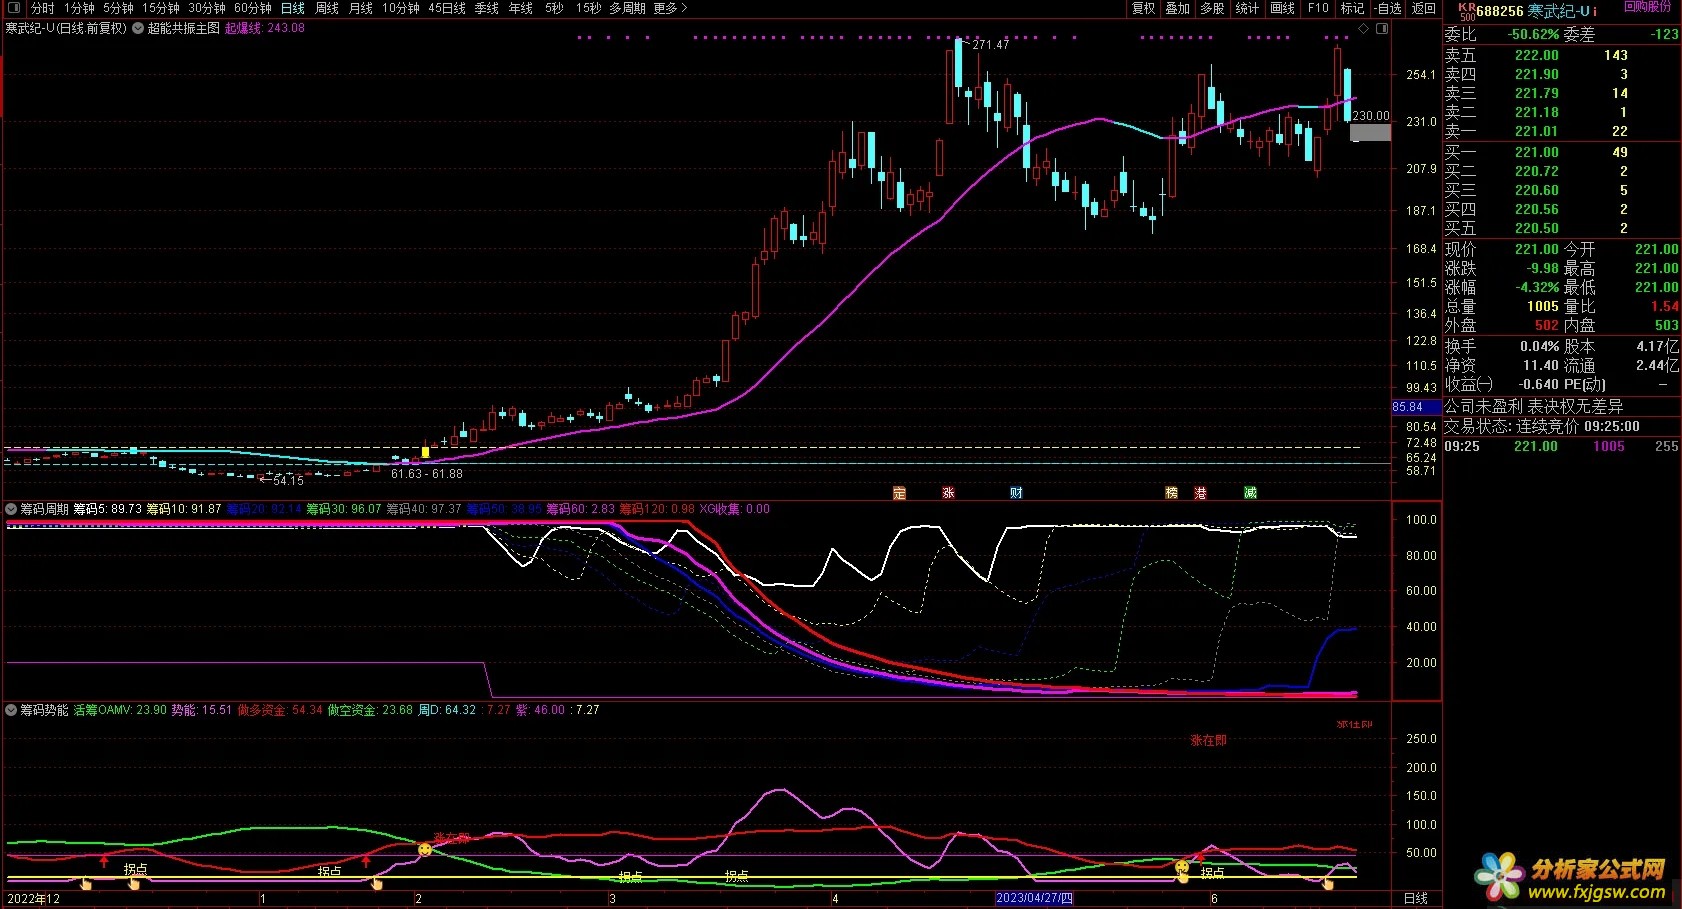1682x909 pixels.
Task: Select the 1分钟 period
Action: point(79,8)
